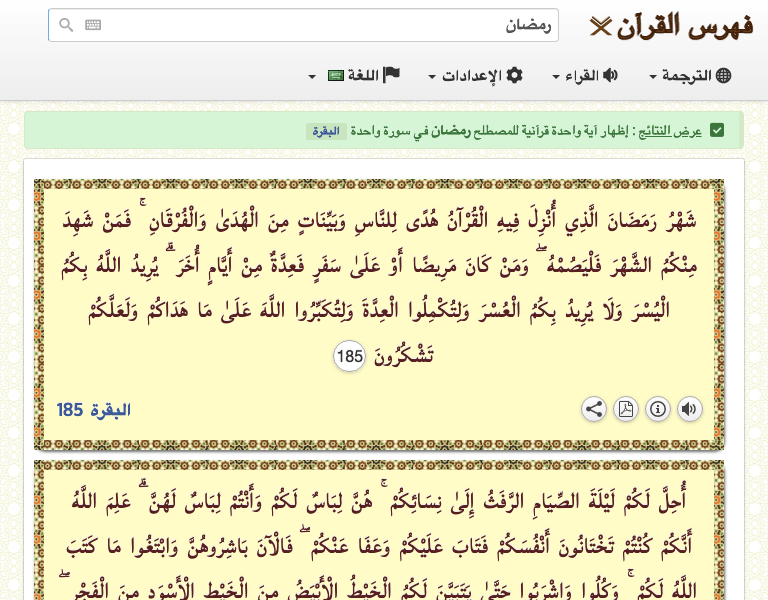Click the circled verse number 185
Screen dimensions: 768x600
pos(349,356)
